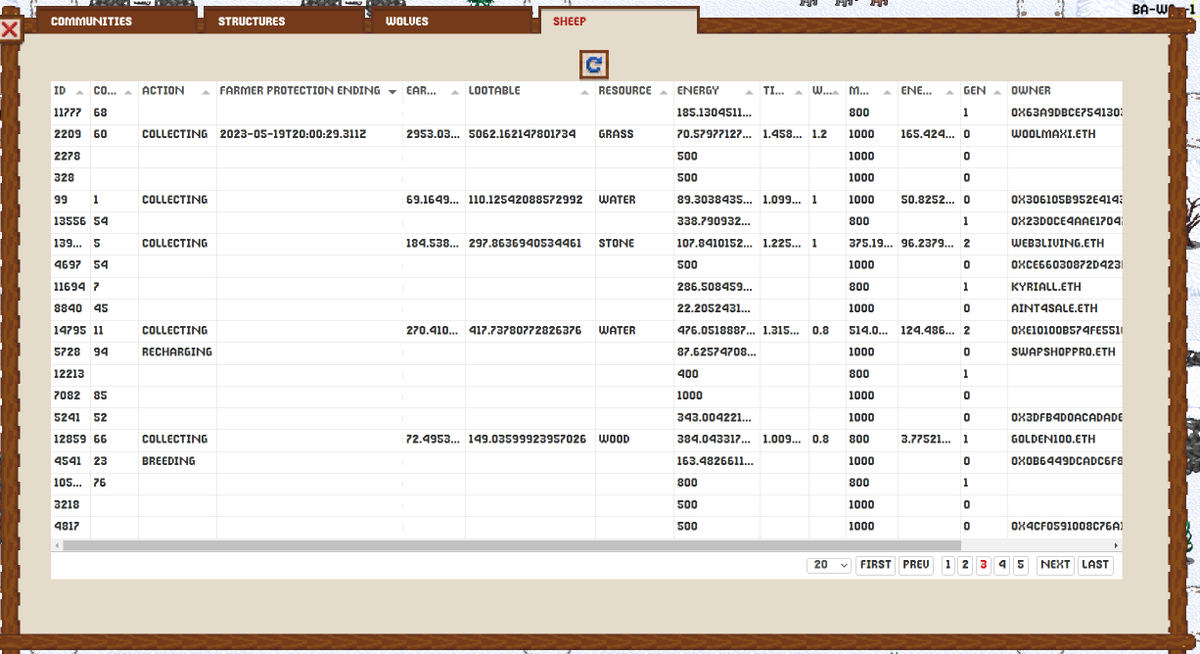Jump to the Last page
1200x654 pixels.
pos(1095,565)
